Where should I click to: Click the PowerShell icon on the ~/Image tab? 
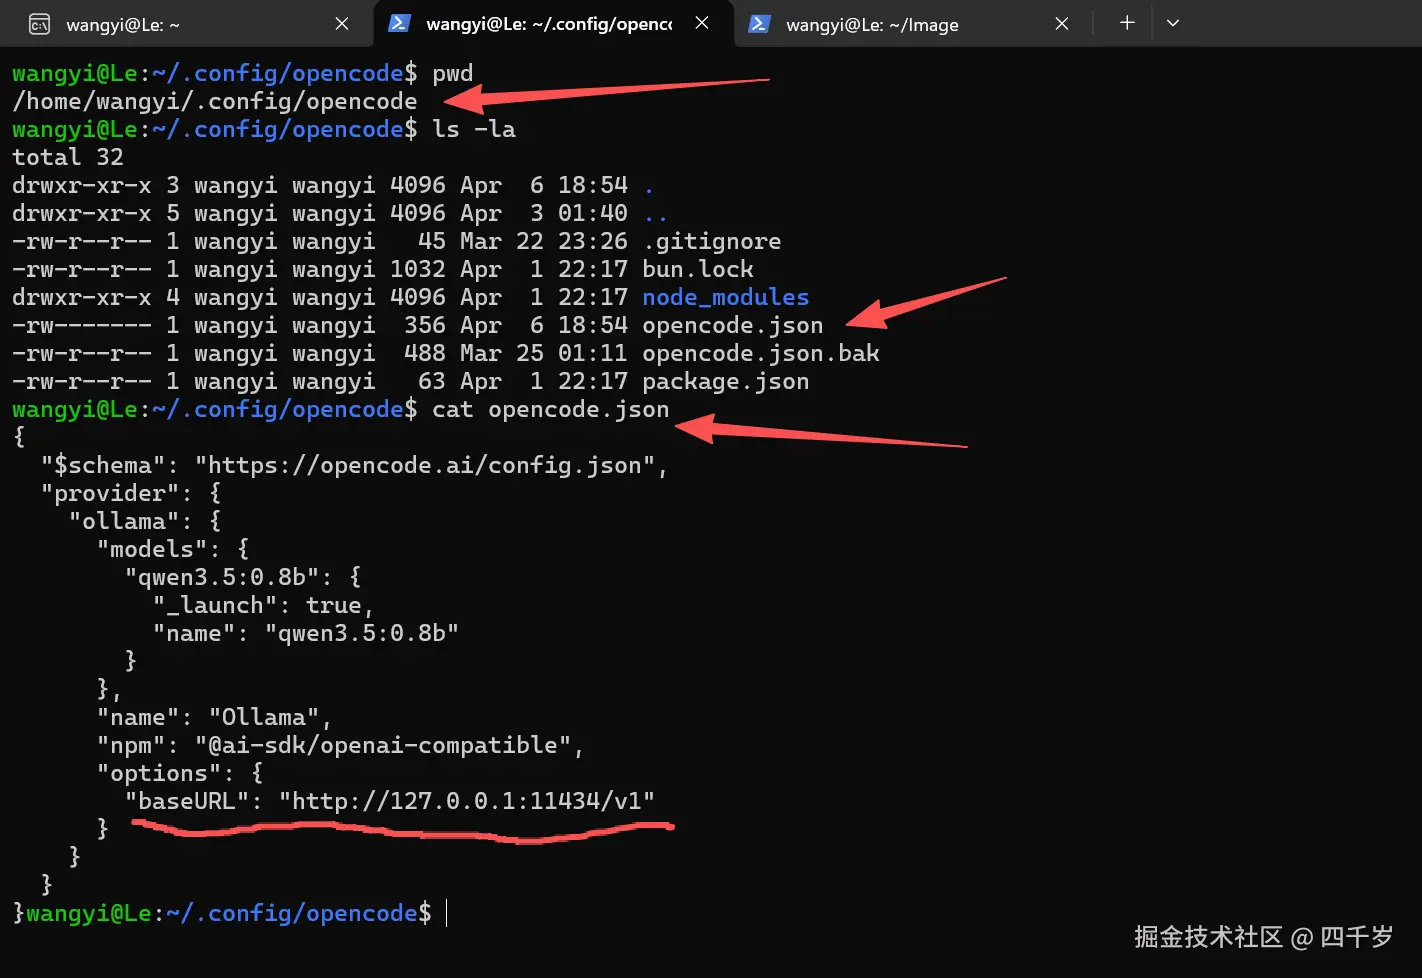click(758, 23)
